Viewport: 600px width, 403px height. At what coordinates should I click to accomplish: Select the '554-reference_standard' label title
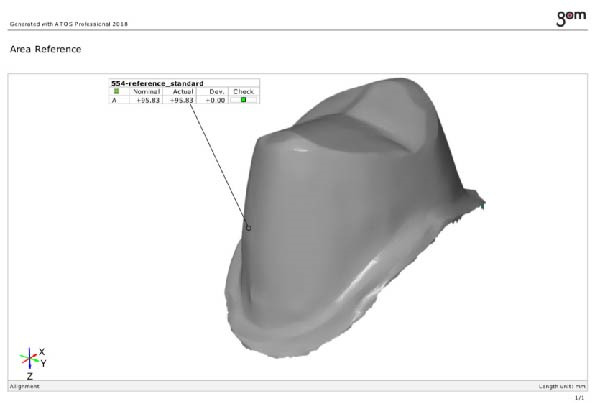pos(157,83)
